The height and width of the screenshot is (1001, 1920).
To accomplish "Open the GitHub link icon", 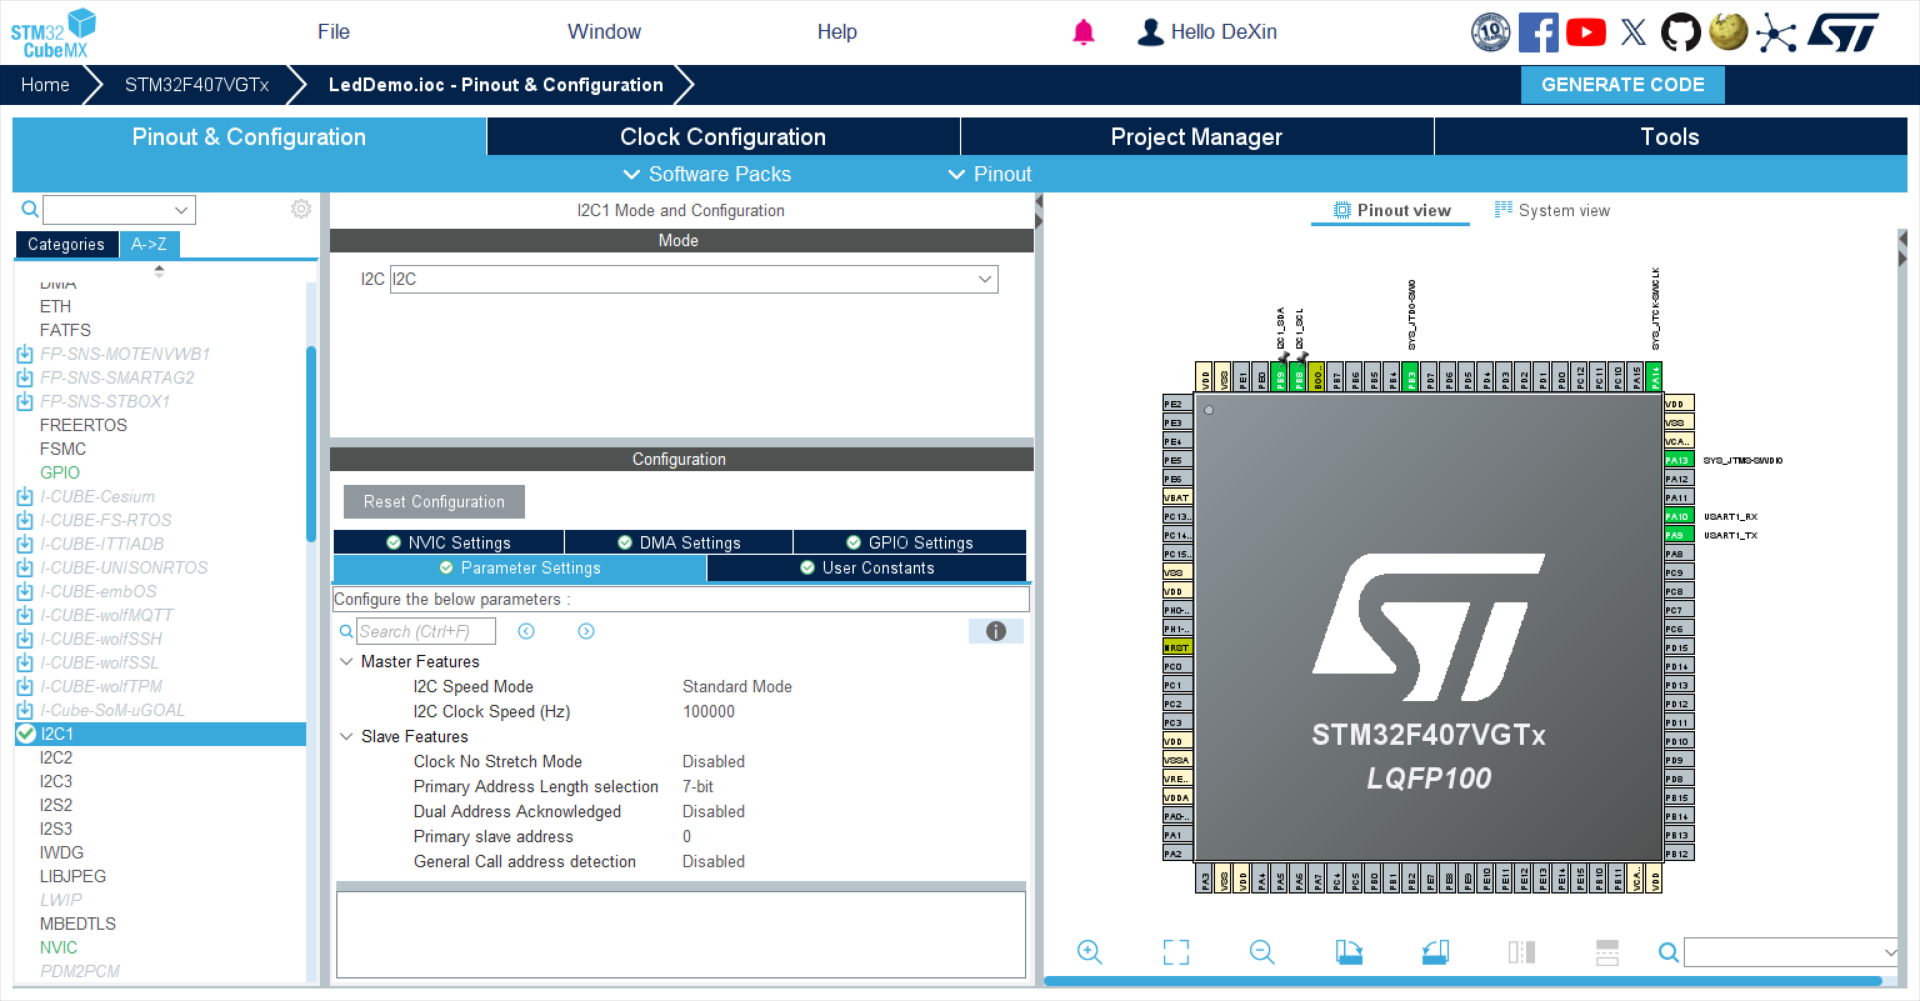I will [1680, 32].
